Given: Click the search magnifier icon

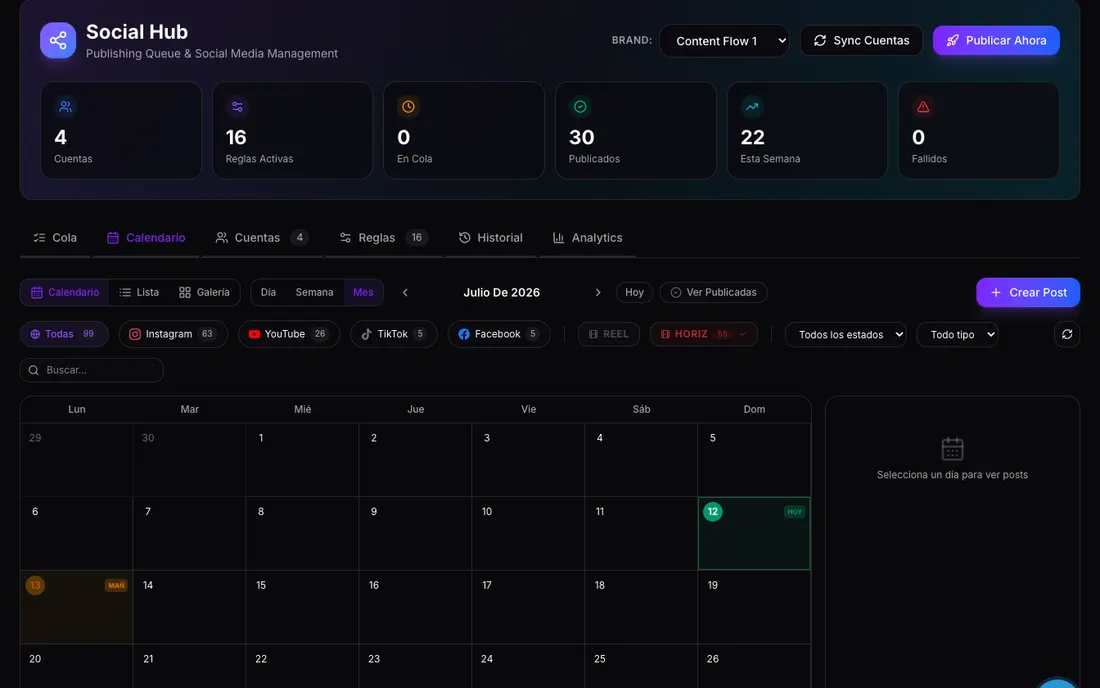Looking at the screenshot, I should click(x=34, y=370).
